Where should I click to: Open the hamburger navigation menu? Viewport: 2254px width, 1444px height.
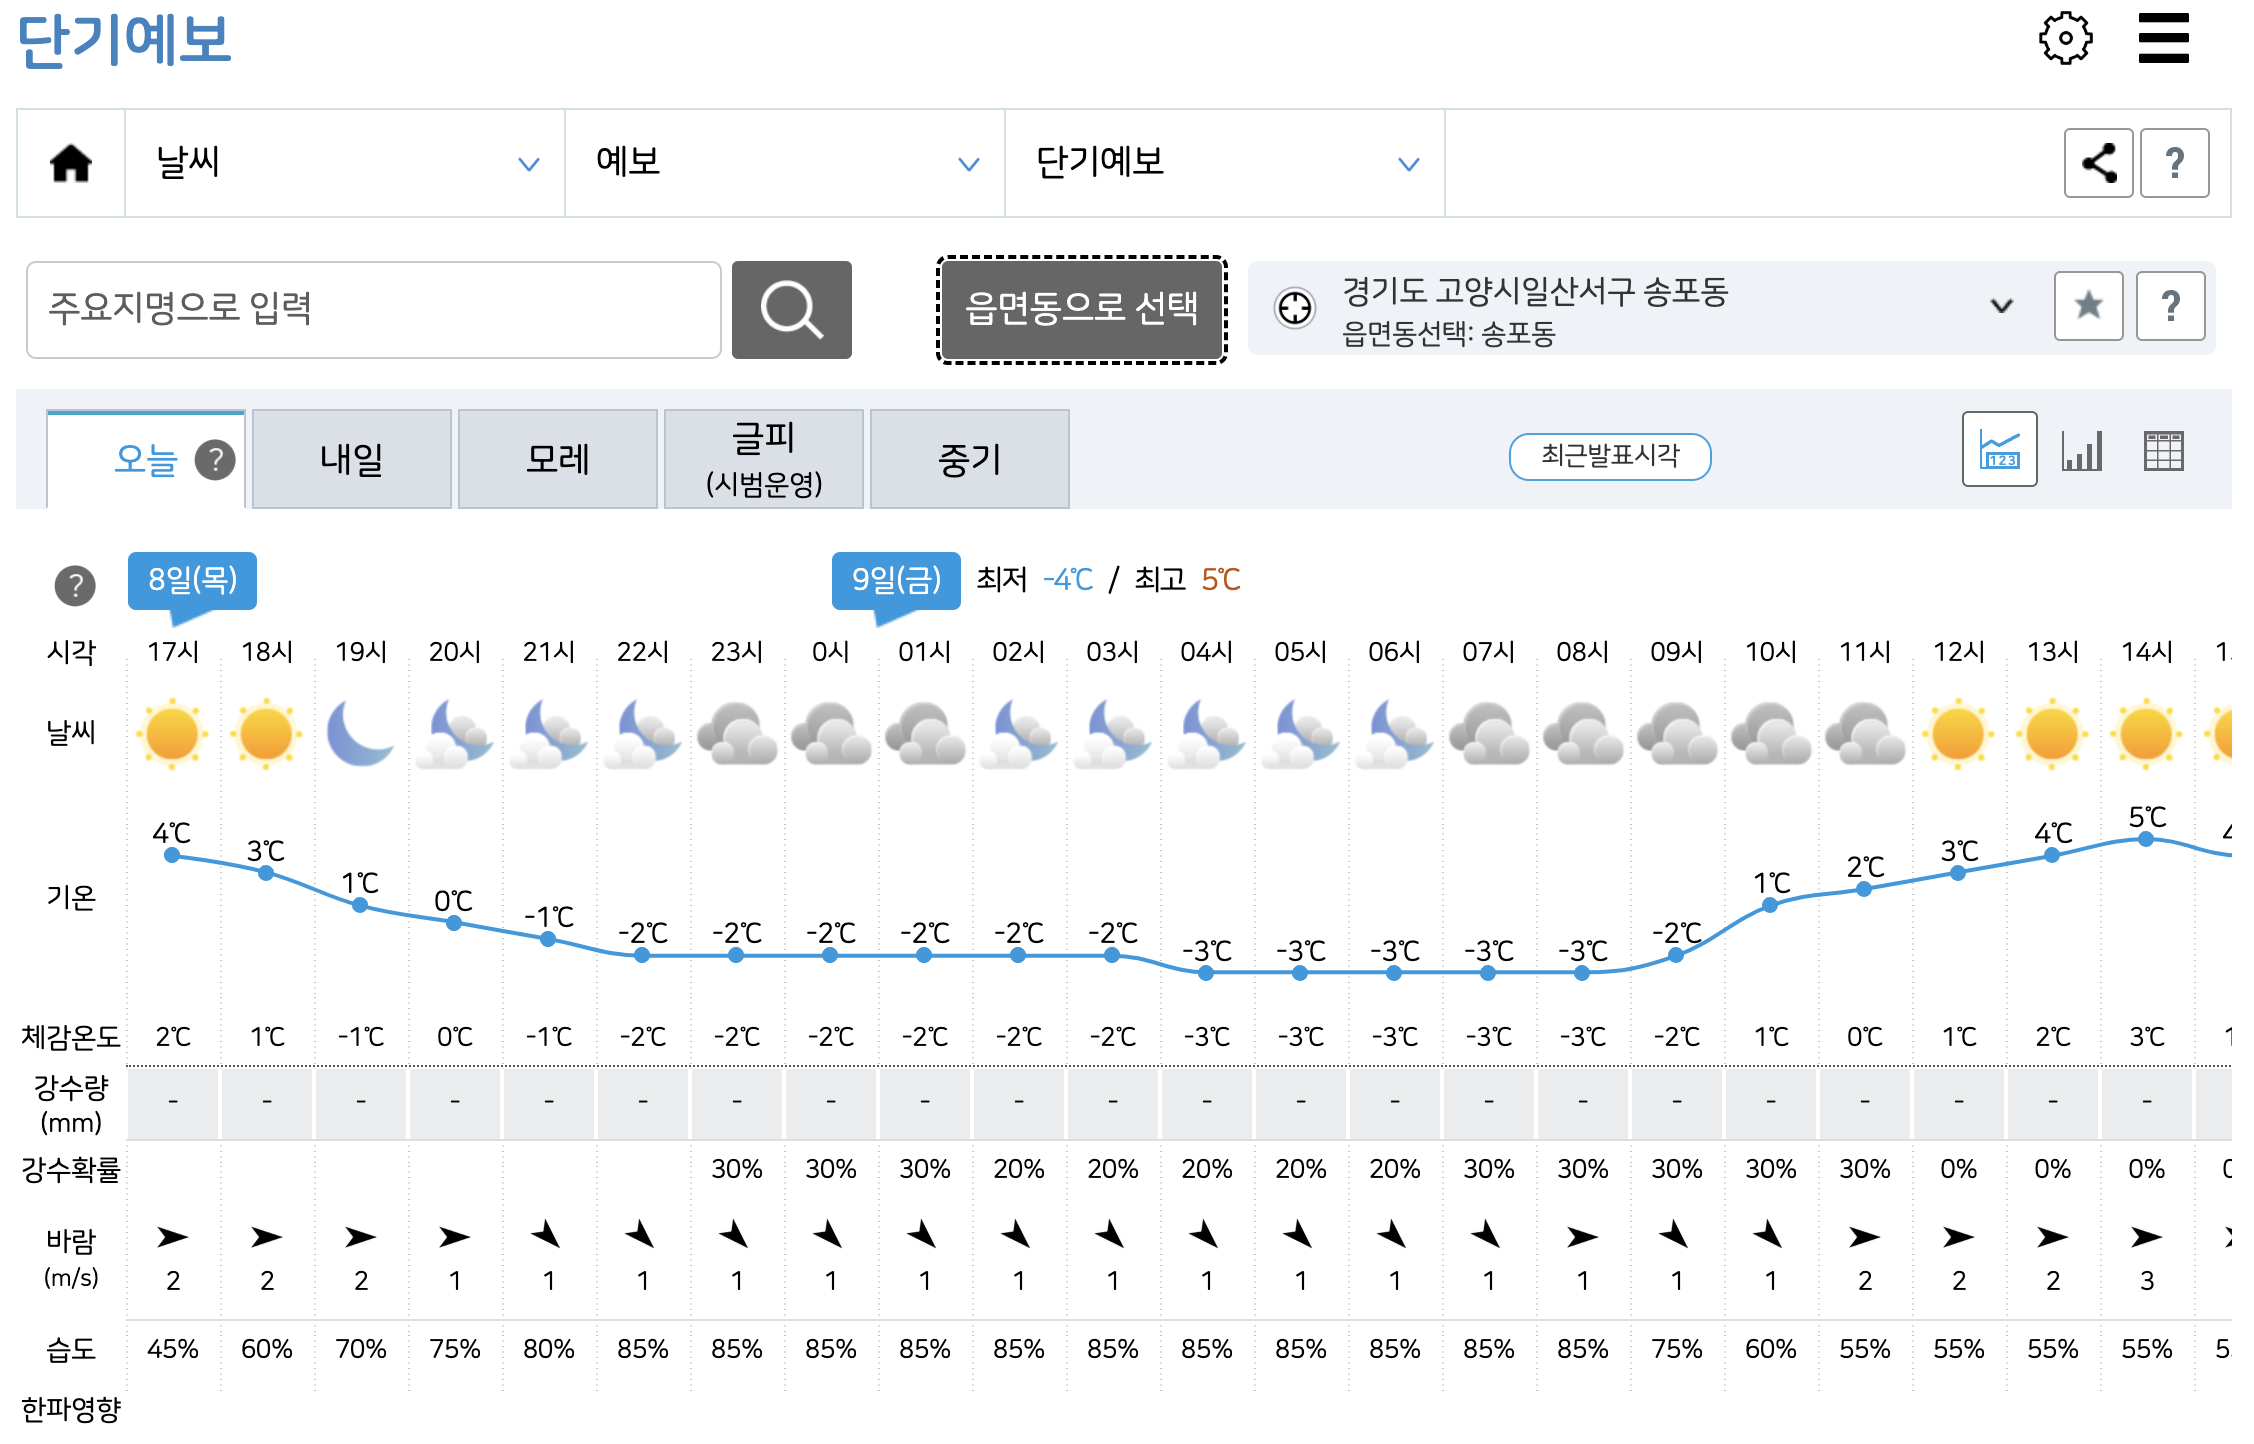pyautogui.click(x=2163, y=38)
